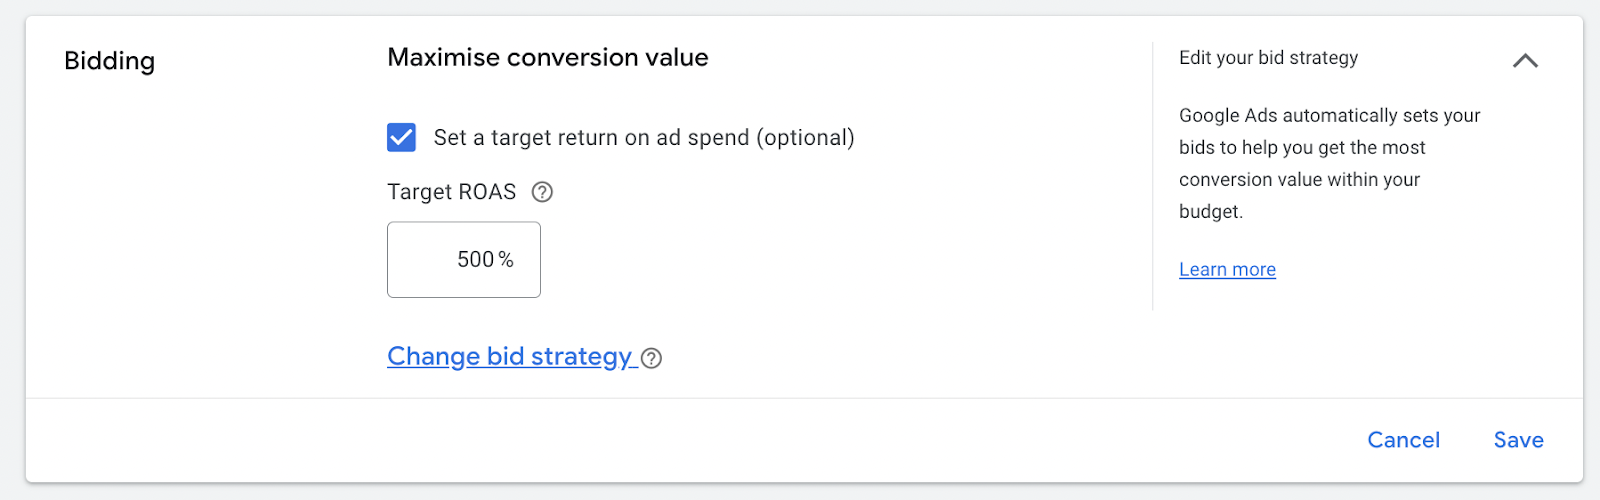The image size is (1600, 500).
Task: Click the help icon beside Change bid strategy
Action: [651, 358]
